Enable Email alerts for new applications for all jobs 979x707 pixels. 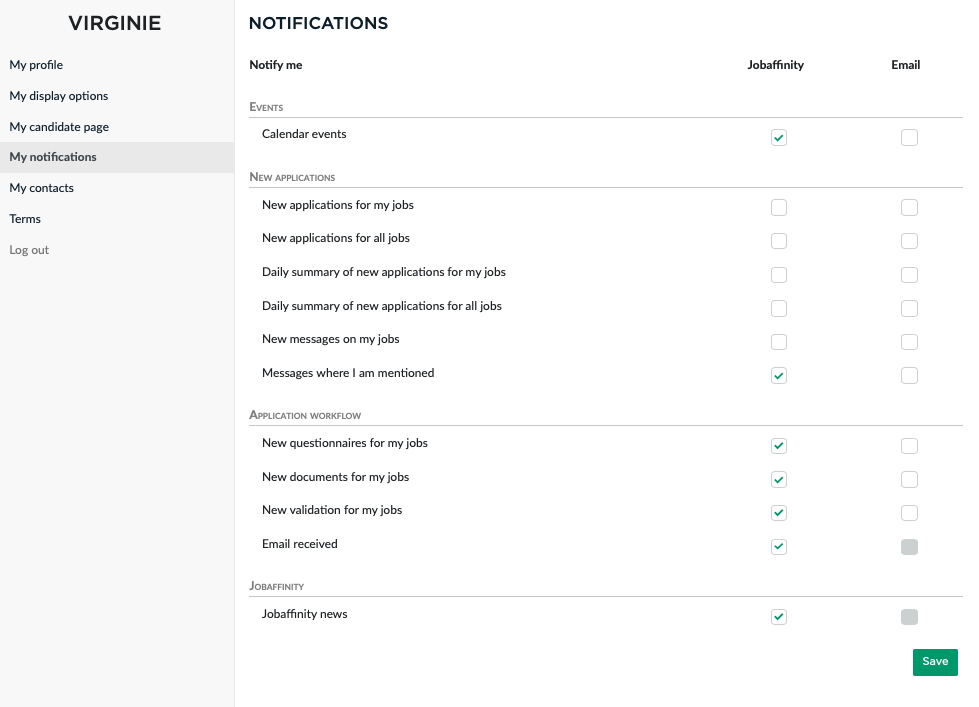point(909,241)
